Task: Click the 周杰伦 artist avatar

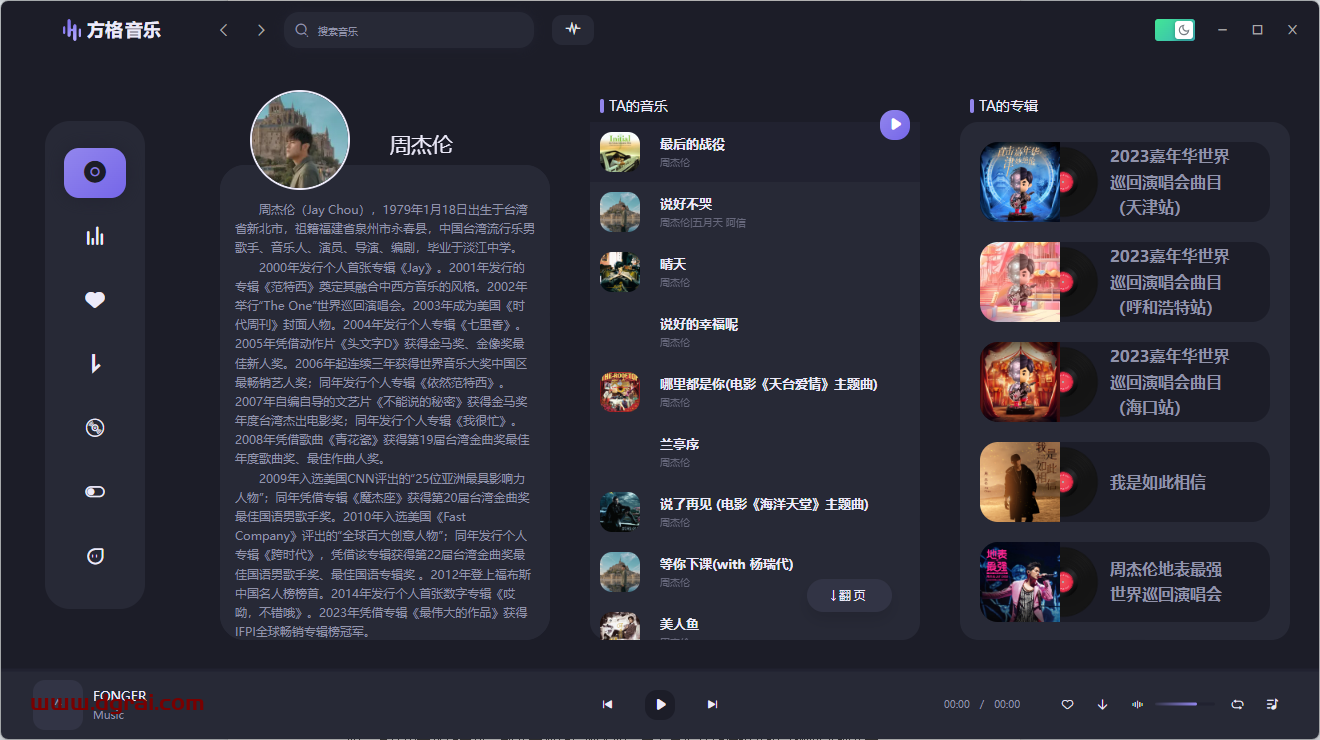Action: coord(300,140)
